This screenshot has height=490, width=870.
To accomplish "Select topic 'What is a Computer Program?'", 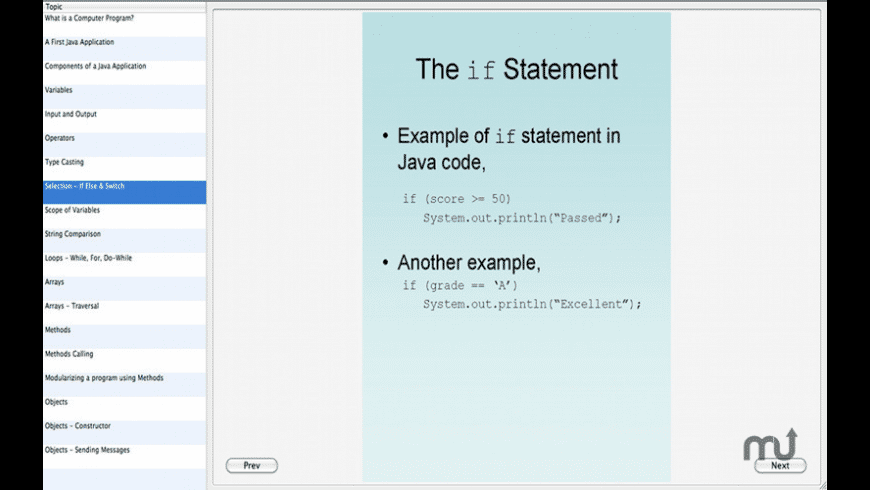I will [x=124, y=24].
